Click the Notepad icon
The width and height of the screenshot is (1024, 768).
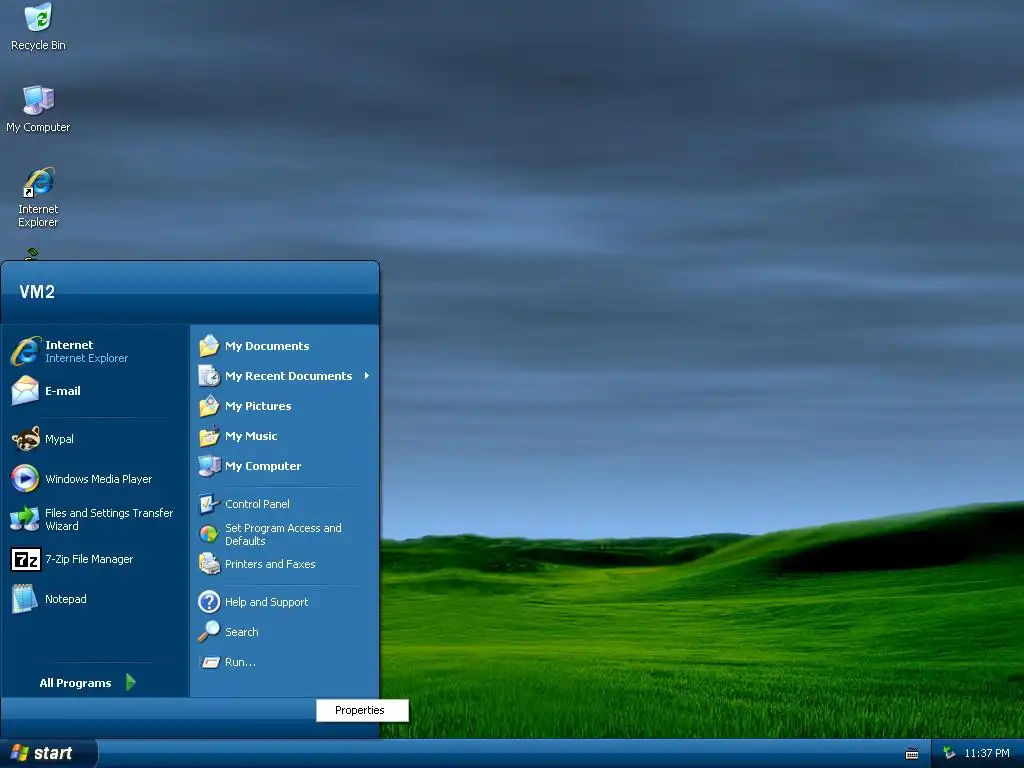pyautogui.click(x=25, y=599)
